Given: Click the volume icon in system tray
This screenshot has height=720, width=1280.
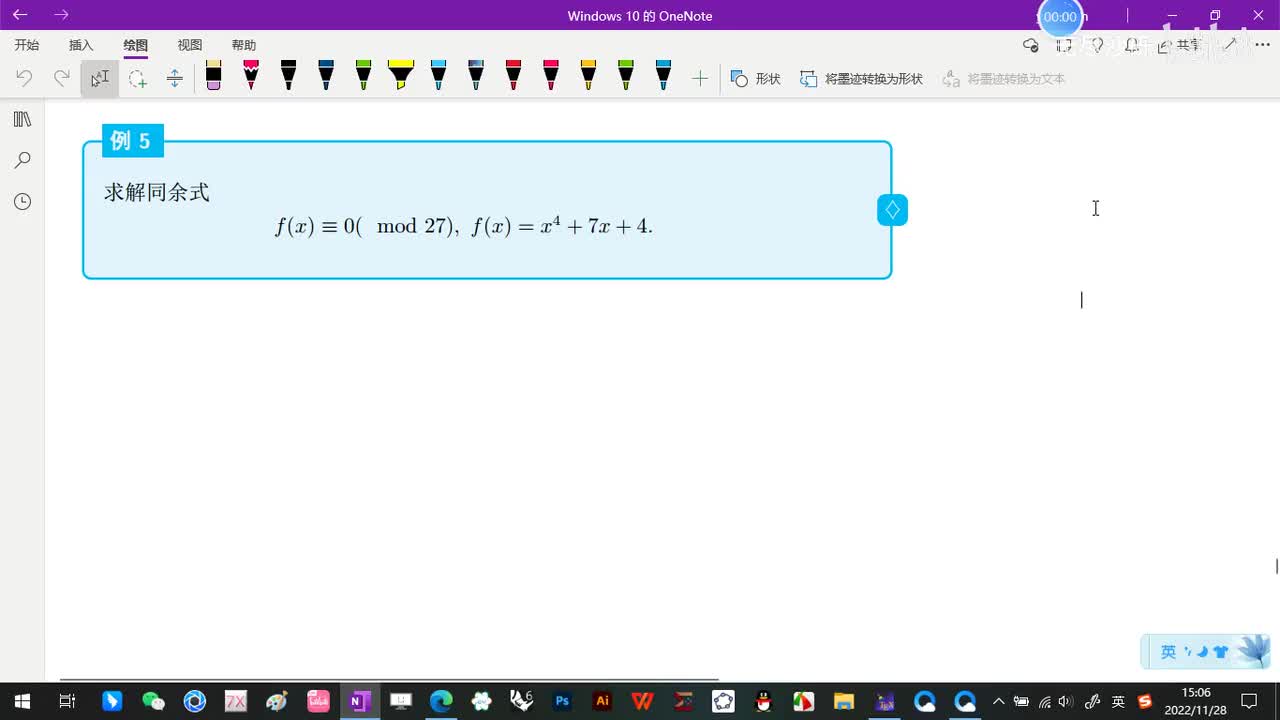Looking at the screenshot, I should (1066, 701).
